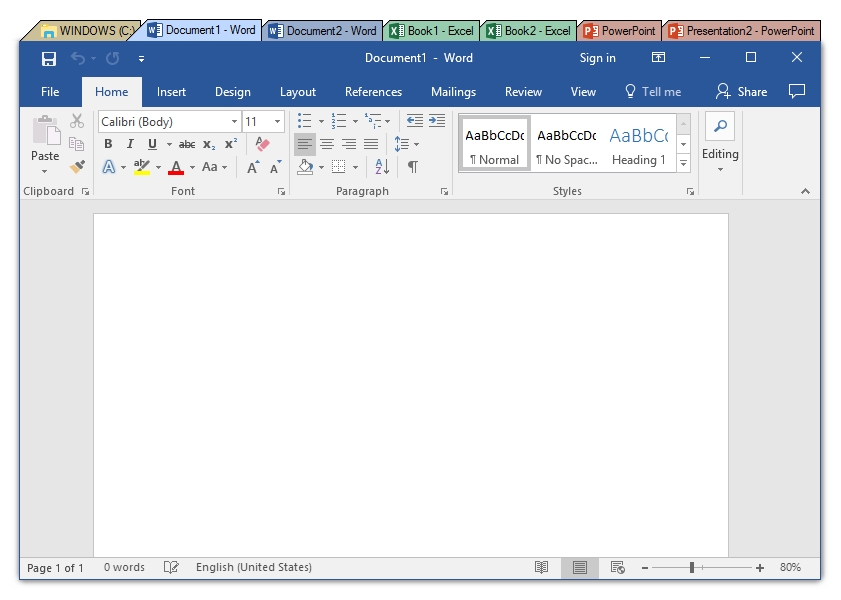
Task: Switch to the References tab
Action: click(x=373, y=92)
